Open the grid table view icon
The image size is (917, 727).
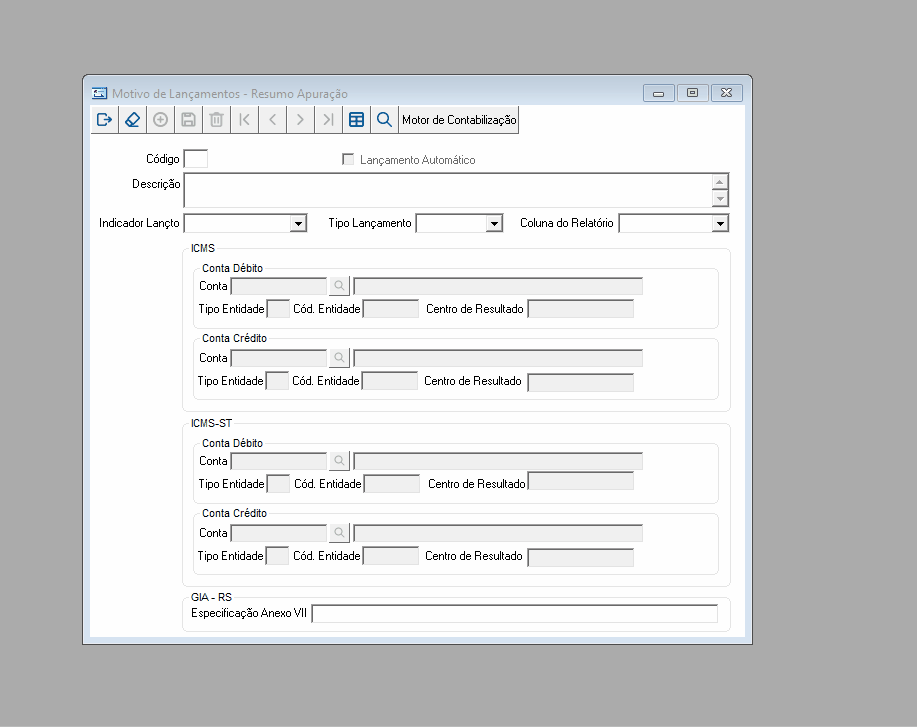356,120
